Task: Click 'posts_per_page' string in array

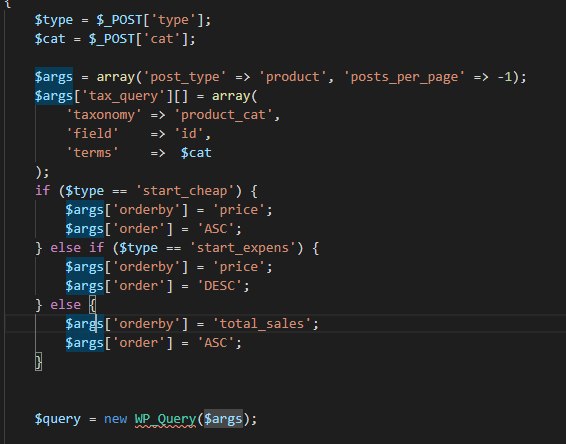Action: tap(404, 77)
